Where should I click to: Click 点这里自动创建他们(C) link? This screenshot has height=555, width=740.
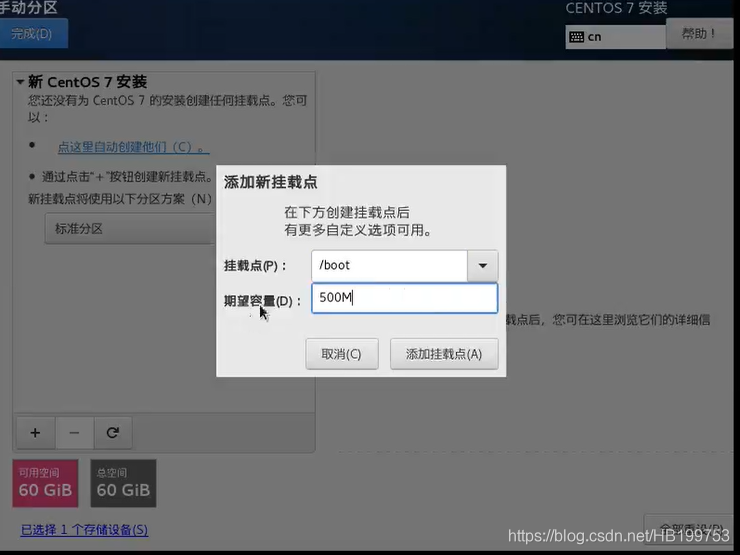coord(133,147)
